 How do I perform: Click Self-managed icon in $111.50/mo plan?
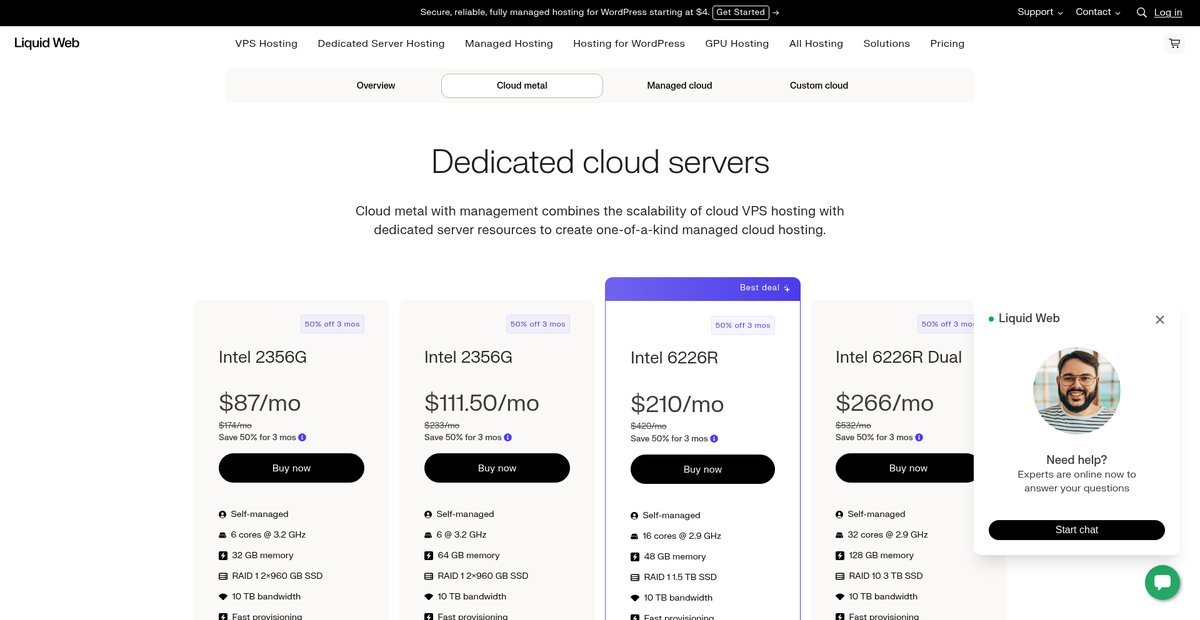click(x=428, y=514)
